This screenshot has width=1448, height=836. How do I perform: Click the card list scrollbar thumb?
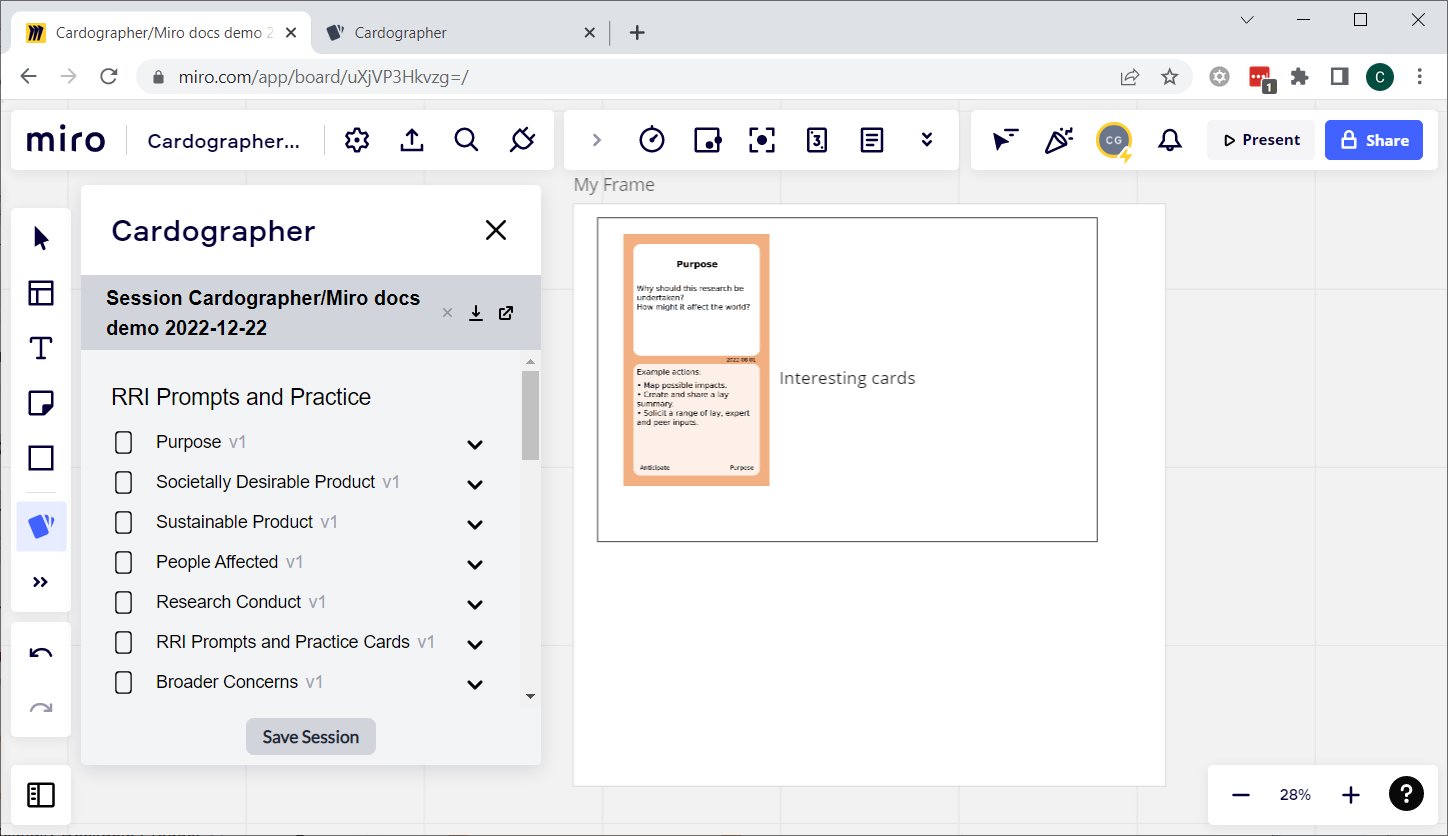point(530,415)
